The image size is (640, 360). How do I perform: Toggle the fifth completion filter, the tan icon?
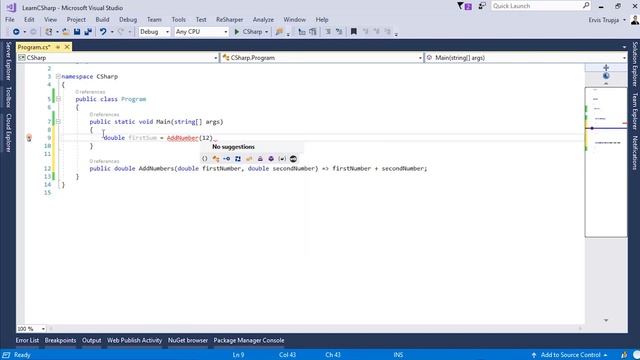pyautogui.click(x=249, y=159)
